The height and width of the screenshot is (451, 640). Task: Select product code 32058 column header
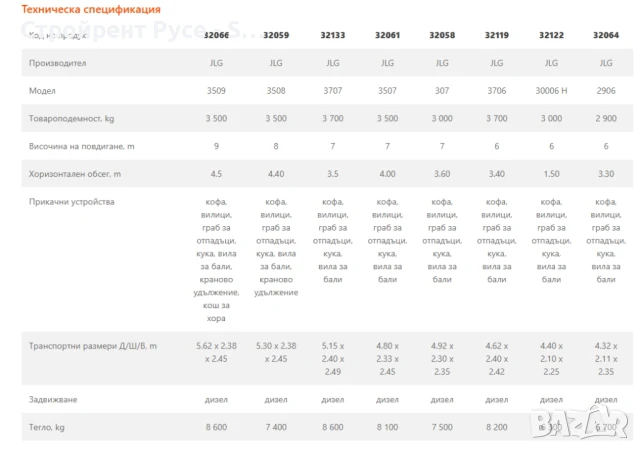pyautogui.click(x=442, y=35)
